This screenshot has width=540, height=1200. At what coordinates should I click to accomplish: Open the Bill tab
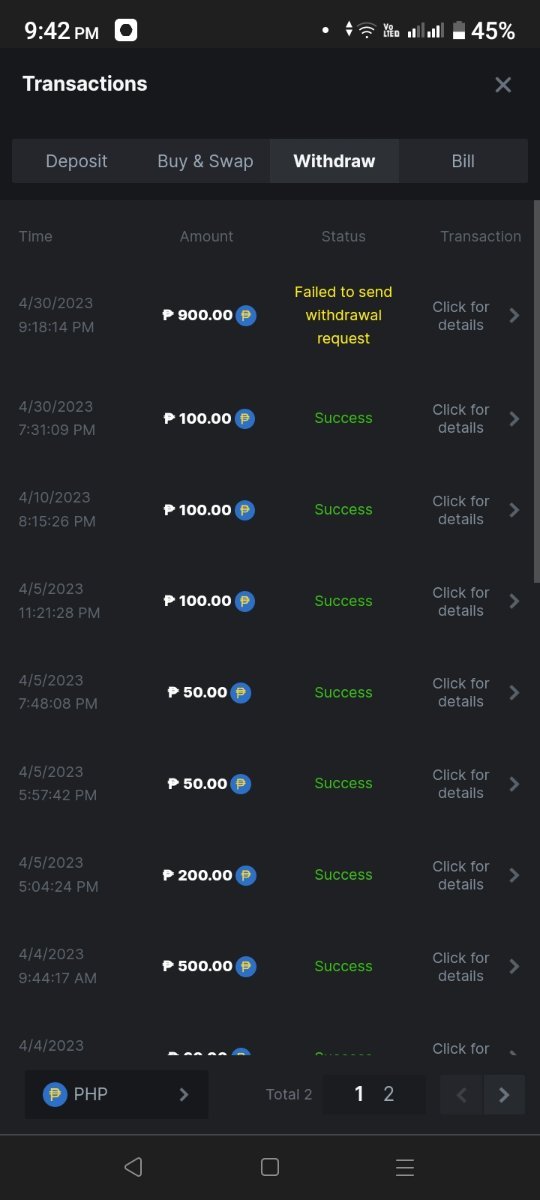pyautogui.click(x=463, y=161)
